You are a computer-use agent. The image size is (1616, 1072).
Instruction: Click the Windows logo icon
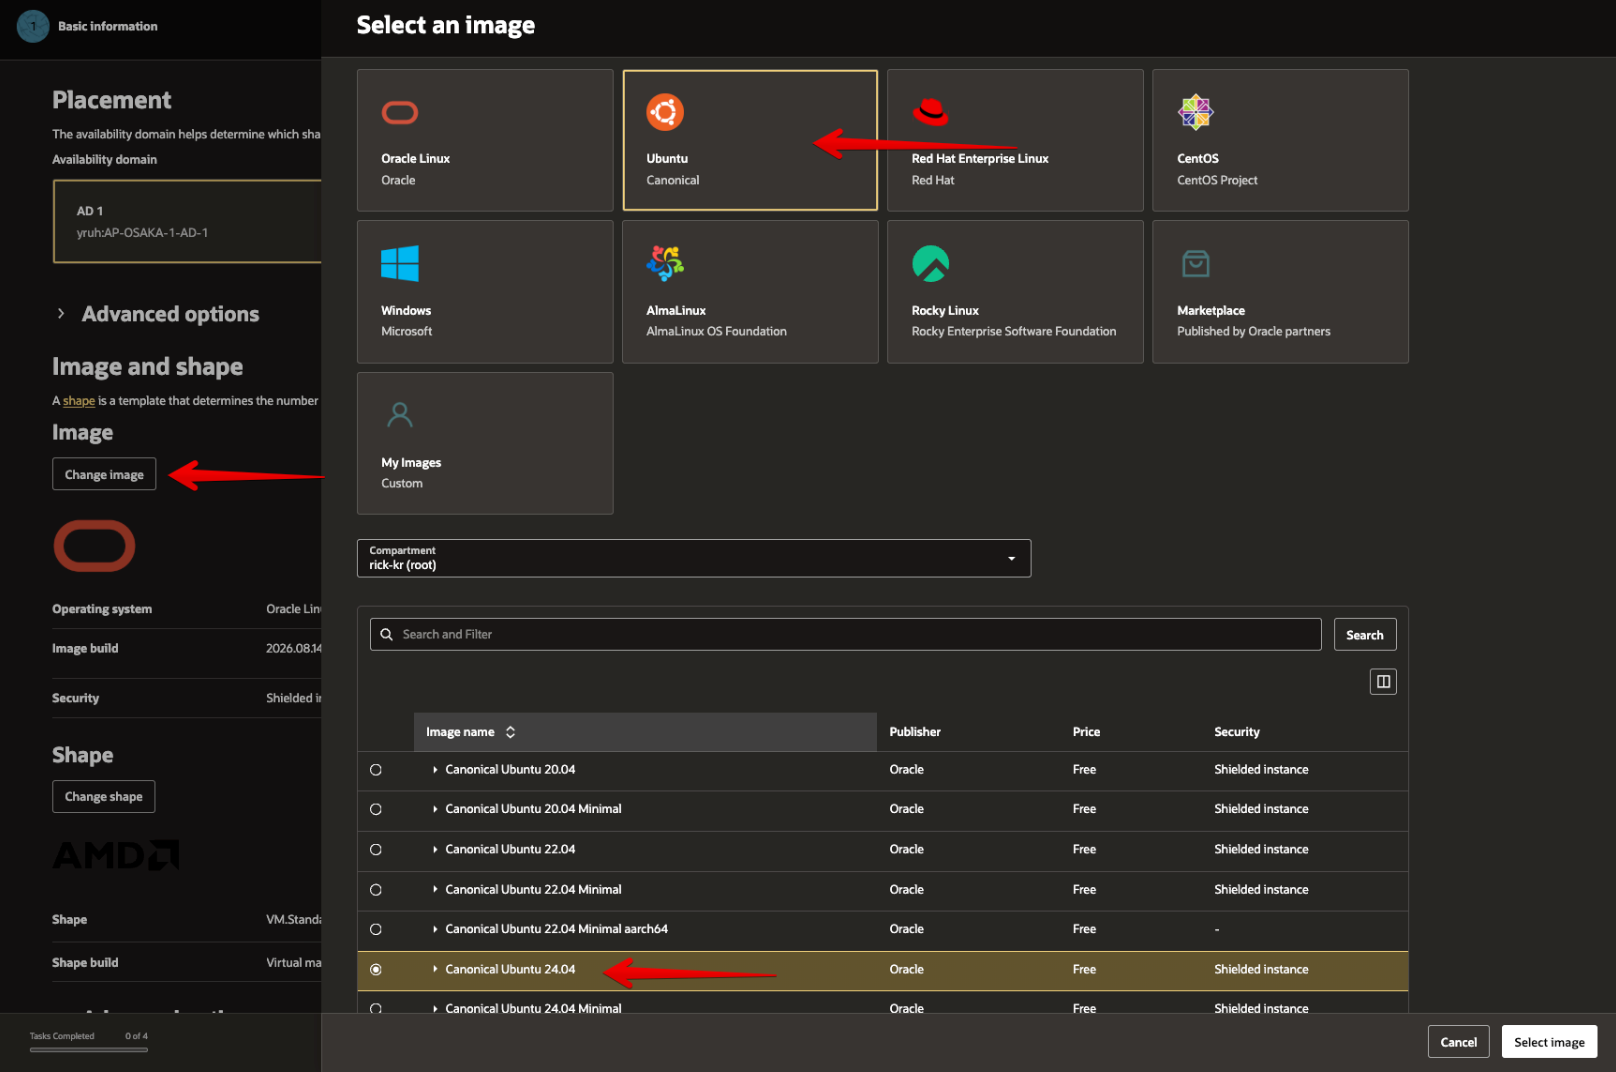400,264
